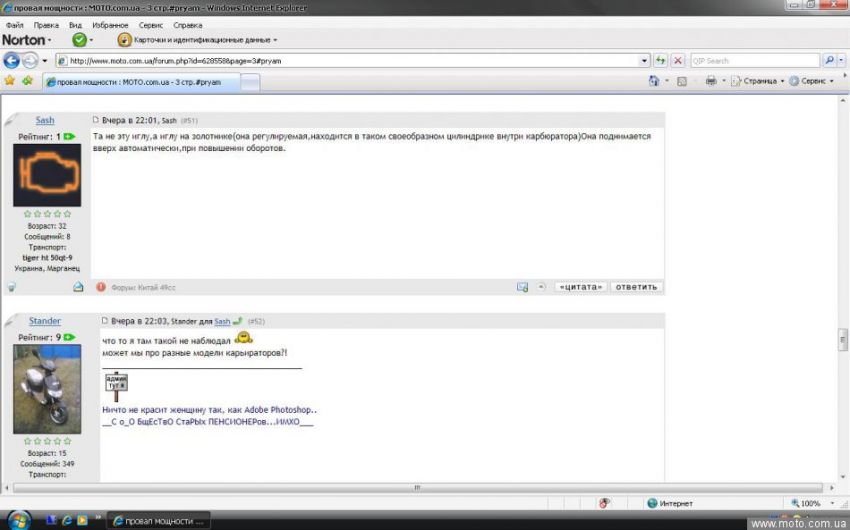Follow the 'Sash' link in post #52 header

click(x=222, y=321)
